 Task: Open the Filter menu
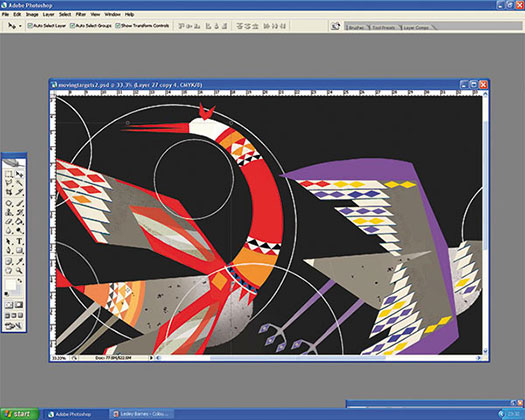tap(81, 14)
